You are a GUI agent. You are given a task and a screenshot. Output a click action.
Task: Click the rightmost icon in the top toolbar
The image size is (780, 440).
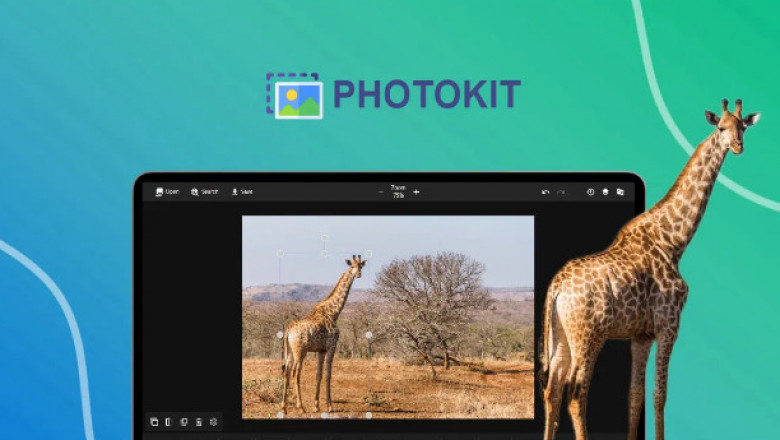point(620,192)
